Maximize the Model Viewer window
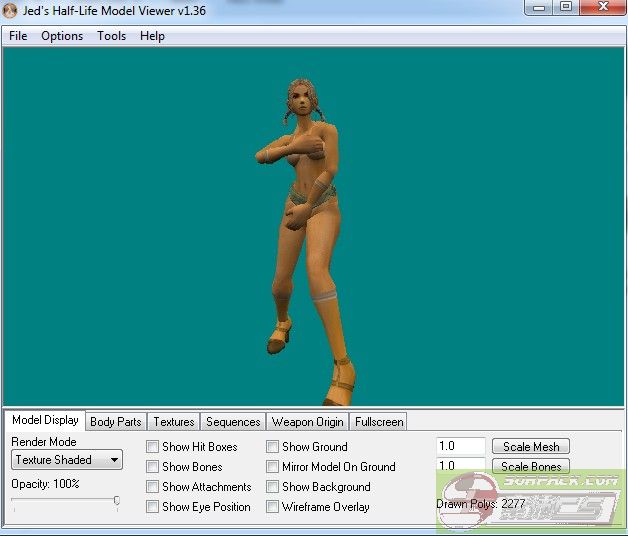 [566, 7]
